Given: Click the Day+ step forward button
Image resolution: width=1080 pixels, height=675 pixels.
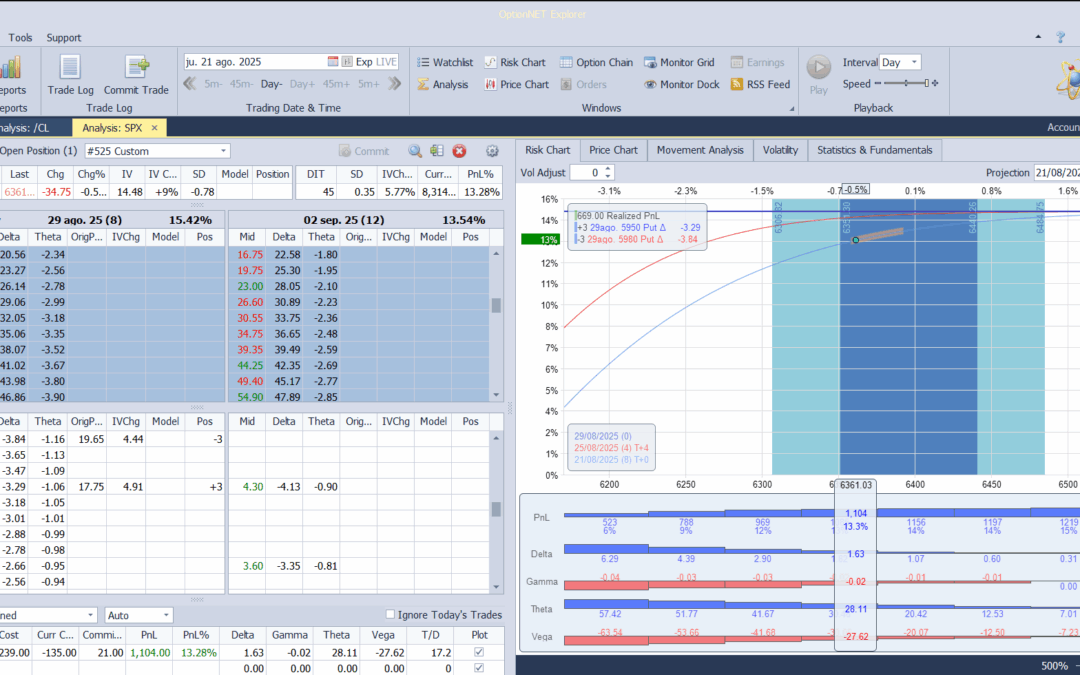Looking at the screenshot, I should [x=302, y=84].
